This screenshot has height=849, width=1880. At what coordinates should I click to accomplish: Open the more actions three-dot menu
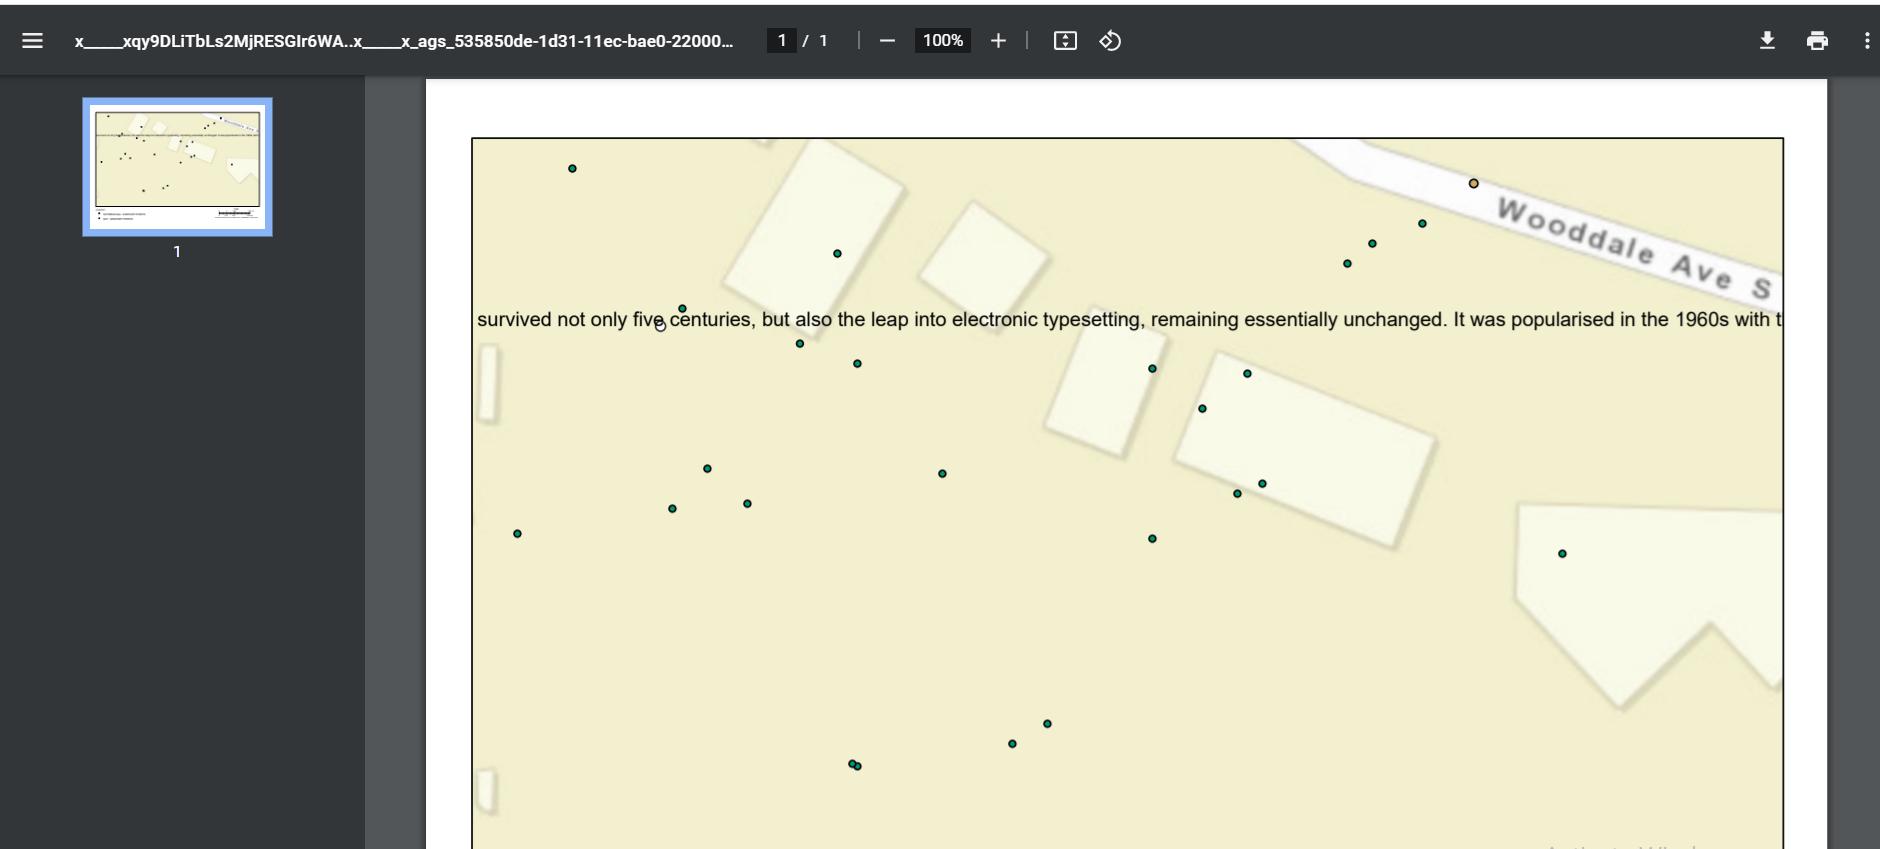pos(1866,41)
